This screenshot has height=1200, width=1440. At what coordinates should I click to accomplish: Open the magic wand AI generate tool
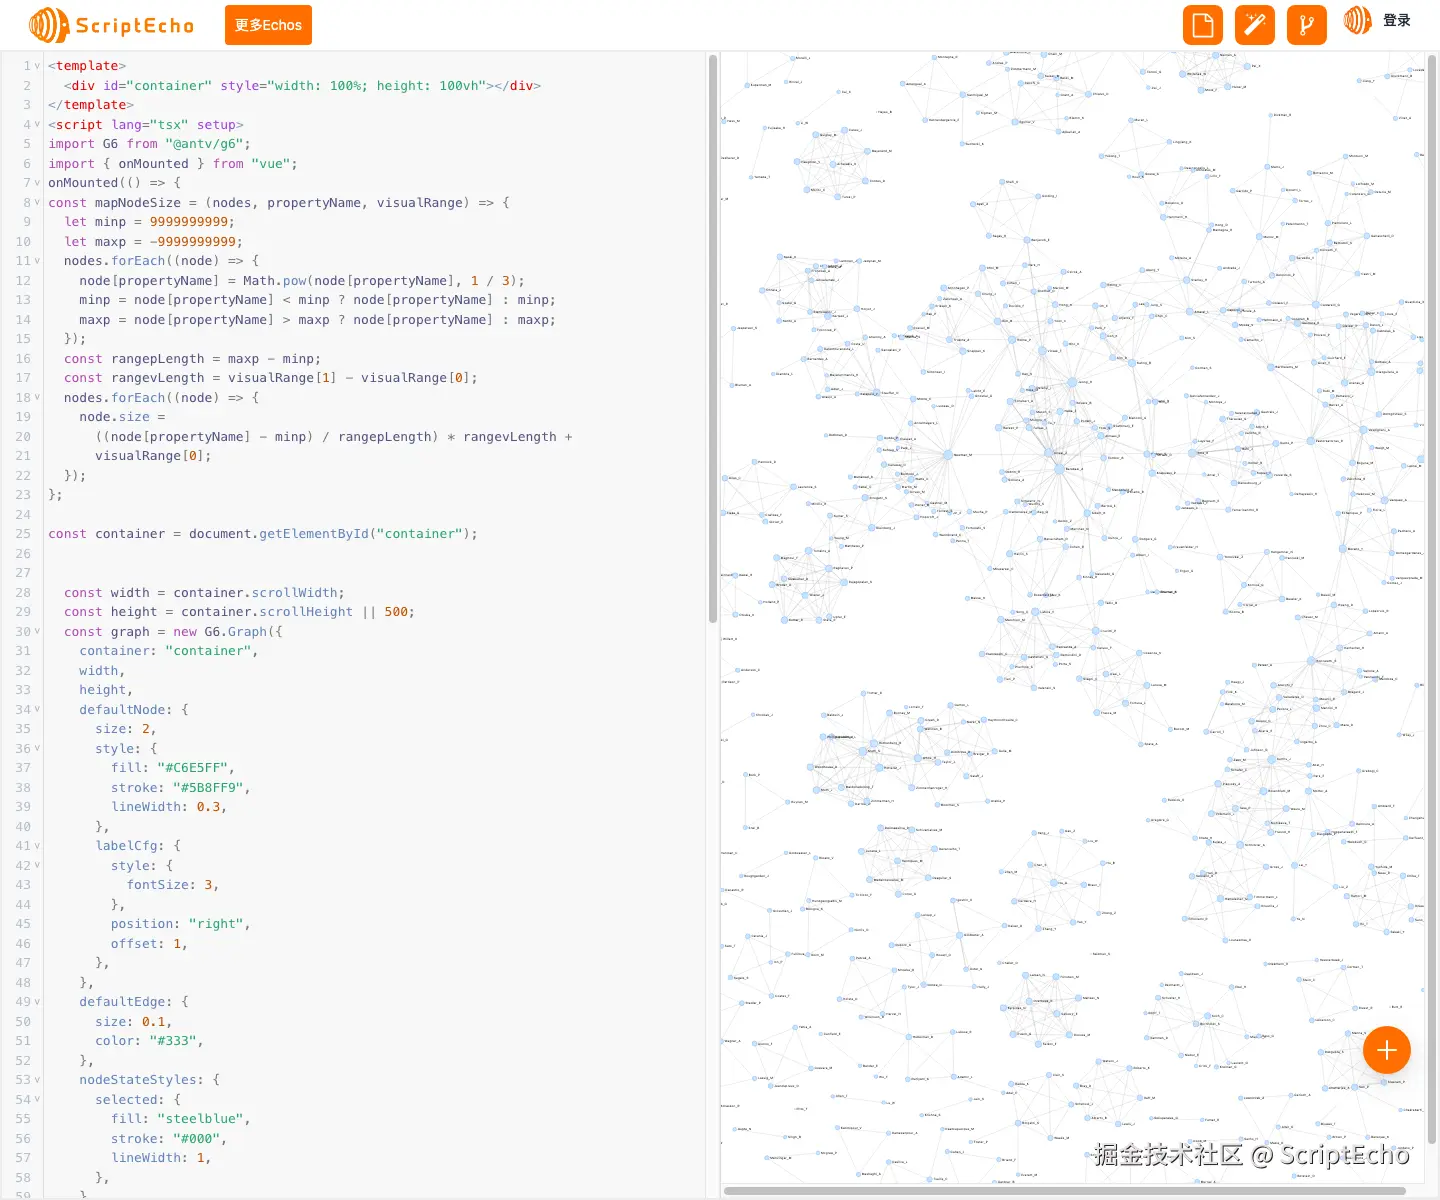[x=1255, y=25]
